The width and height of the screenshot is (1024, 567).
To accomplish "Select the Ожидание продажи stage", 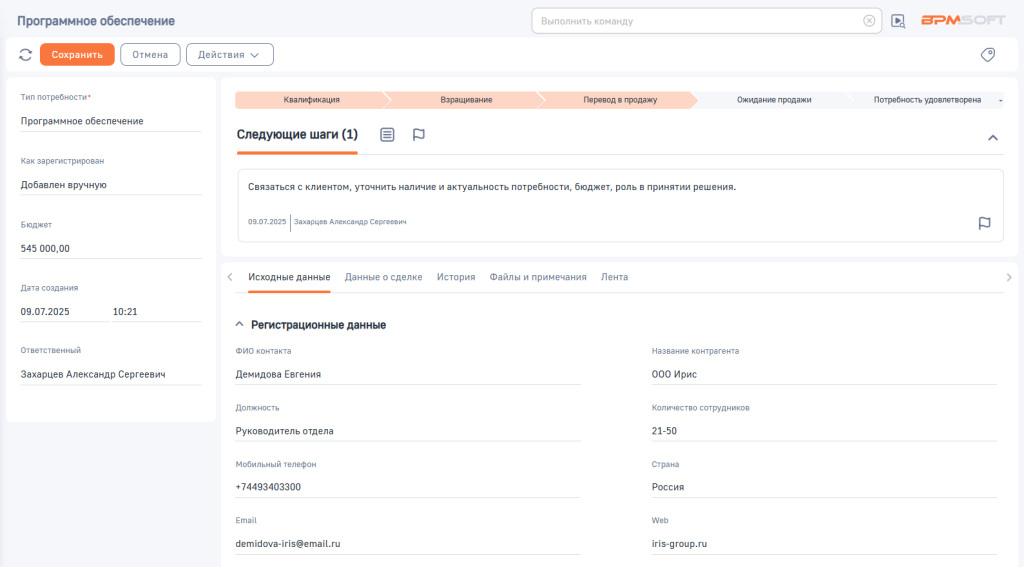I will [x=774, y=100].
